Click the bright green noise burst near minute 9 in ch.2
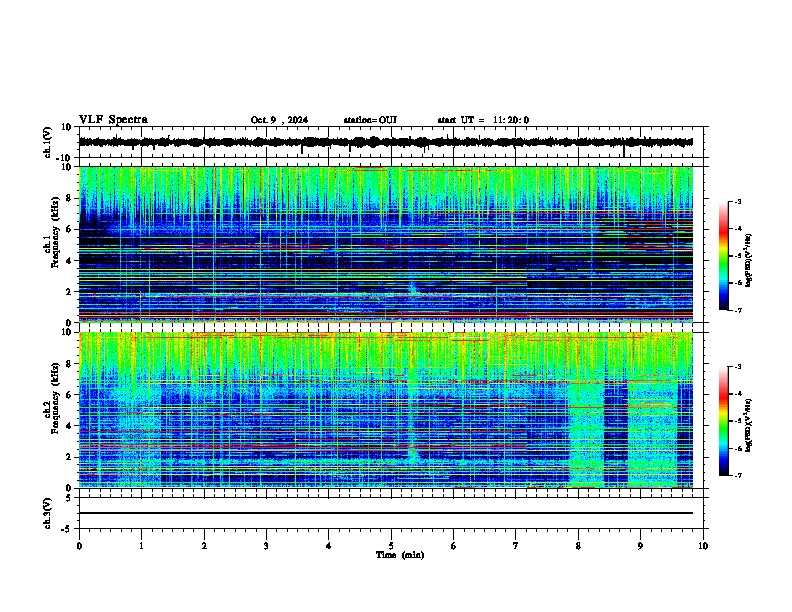The height and width of the screenshot is (612, 792). click(652, 434)
